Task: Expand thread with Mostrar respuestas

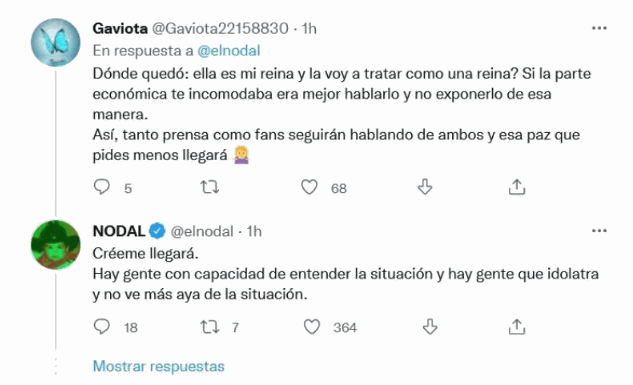Action: coord(159,366)
